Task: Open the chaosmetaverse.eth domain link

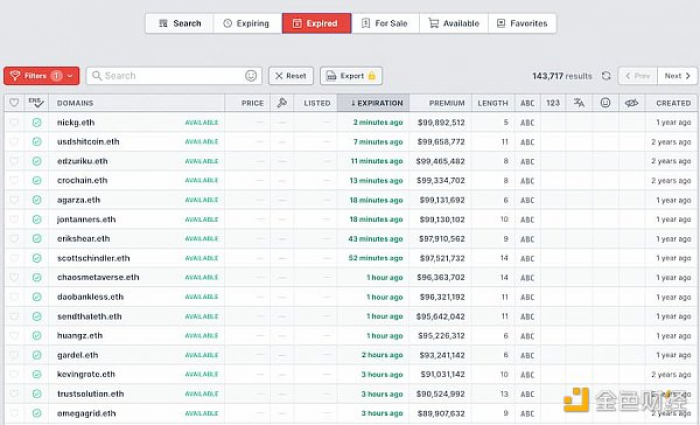Action: pos(98,277)
